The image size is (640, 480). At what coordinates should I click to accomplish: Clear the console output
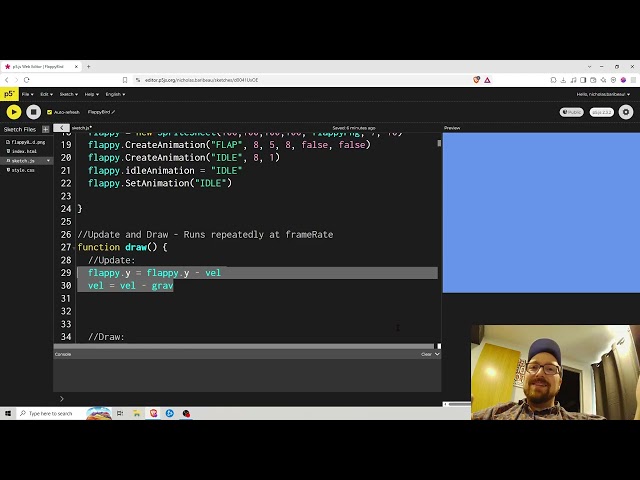[x=426, y=354]
